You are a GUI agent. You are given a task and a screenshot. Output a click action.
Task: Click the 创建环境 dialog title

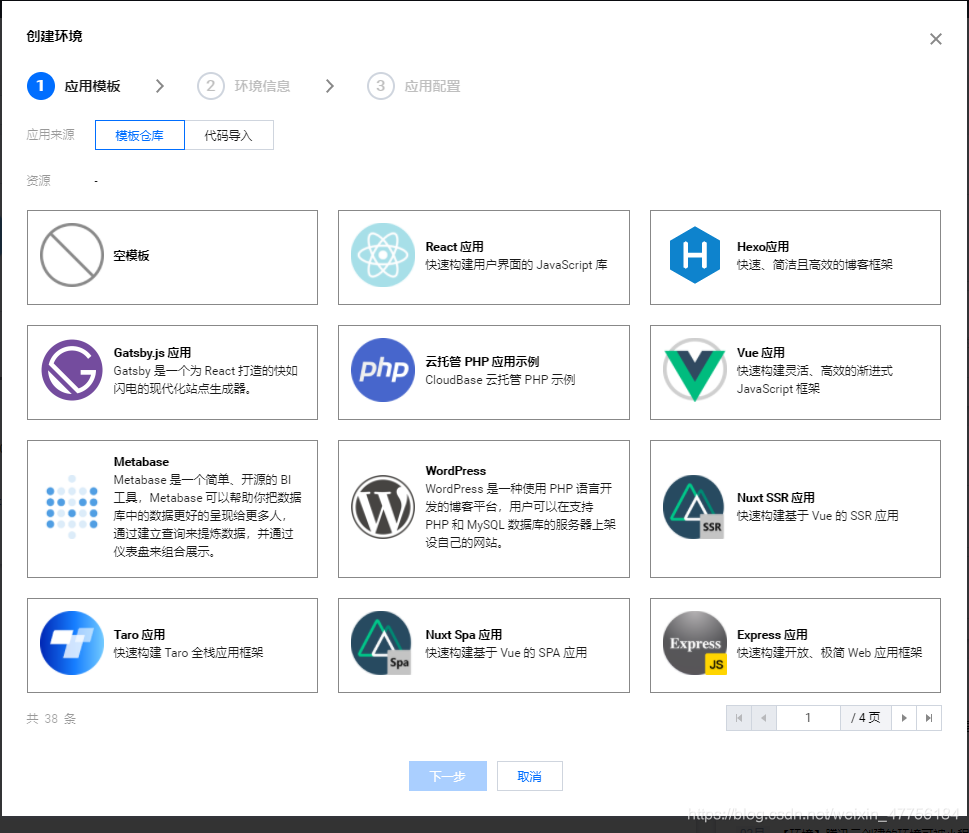54,36
